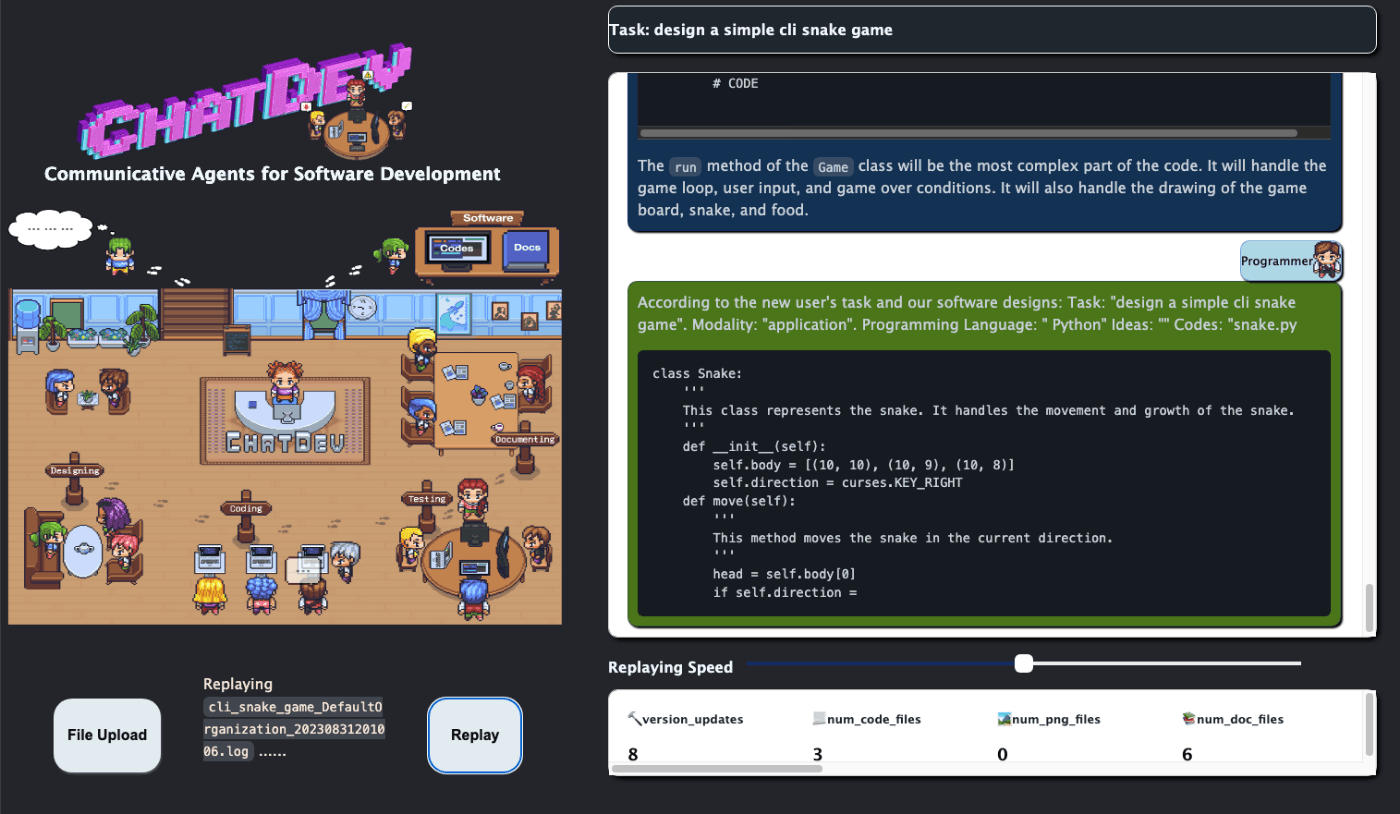Click the staircase at the office top
Image resolution: width=1400 pixels, height=814 pixels.
coord(196,313)
